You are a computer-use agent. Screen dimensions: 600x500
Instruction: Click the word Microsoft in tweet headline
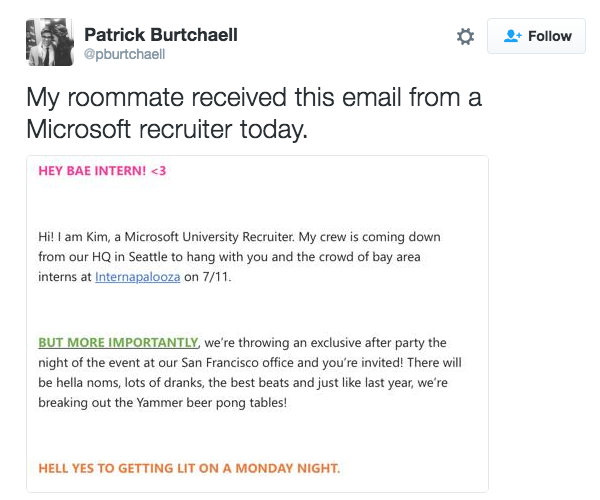tap(78, 129)
